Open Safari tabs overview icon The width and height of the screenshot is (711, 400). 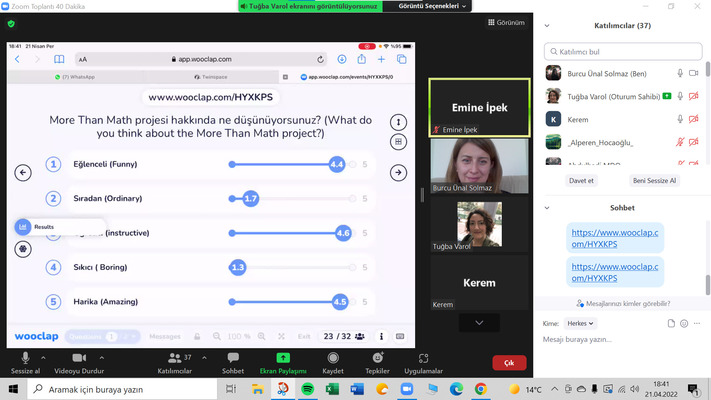(x=401, y=59)
